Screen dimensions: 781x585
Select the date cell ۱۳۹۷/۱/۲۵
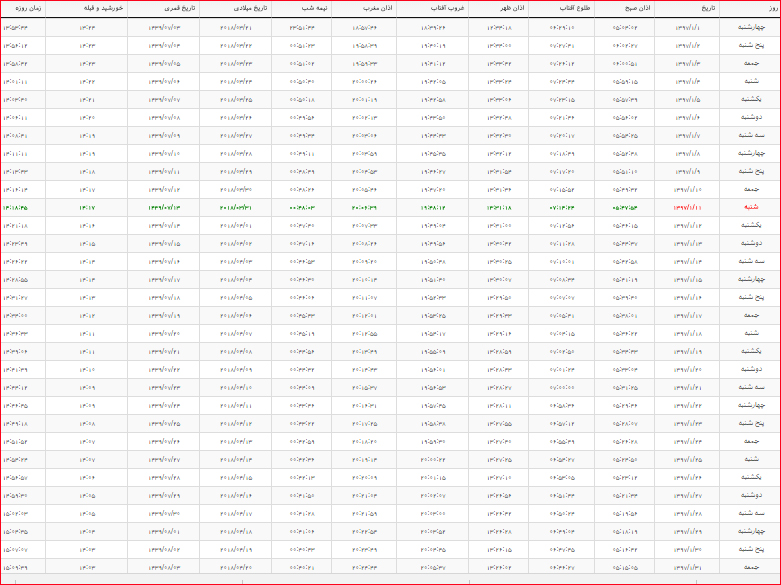tap(687, 459)
